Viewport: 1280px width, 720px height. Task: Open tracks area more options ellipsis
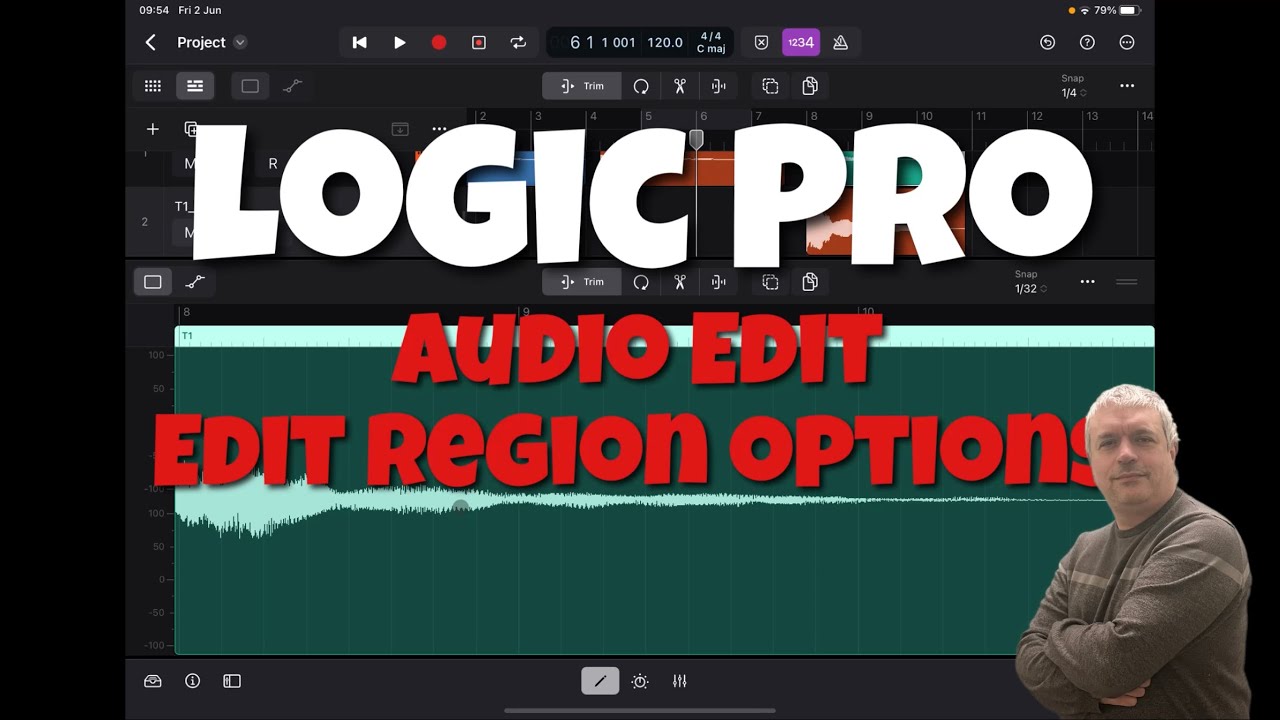coord(1127,86)
